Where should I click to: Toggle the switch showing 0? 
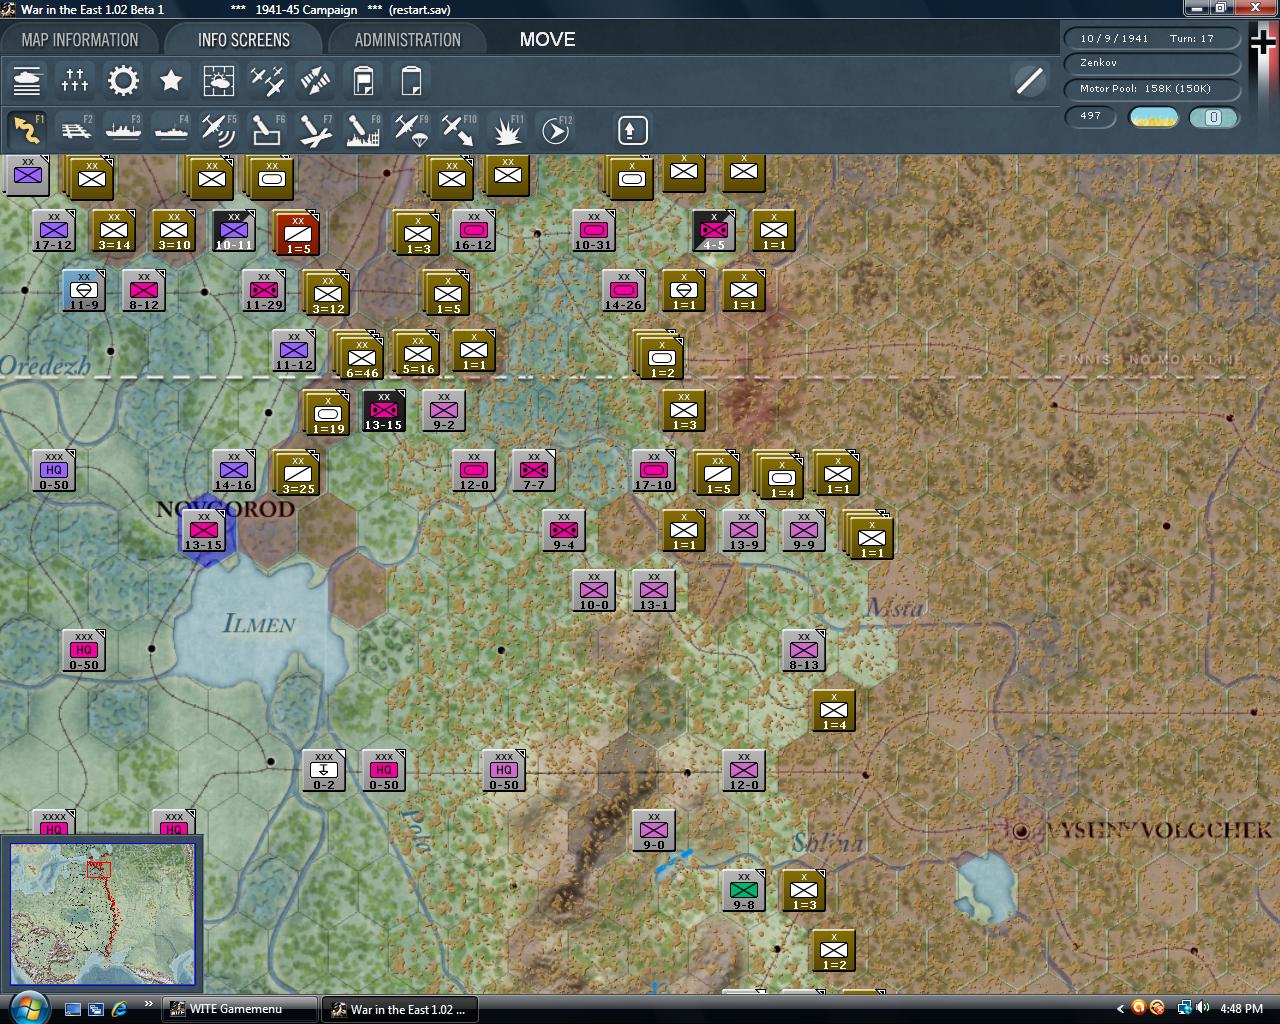(1213, 117)
